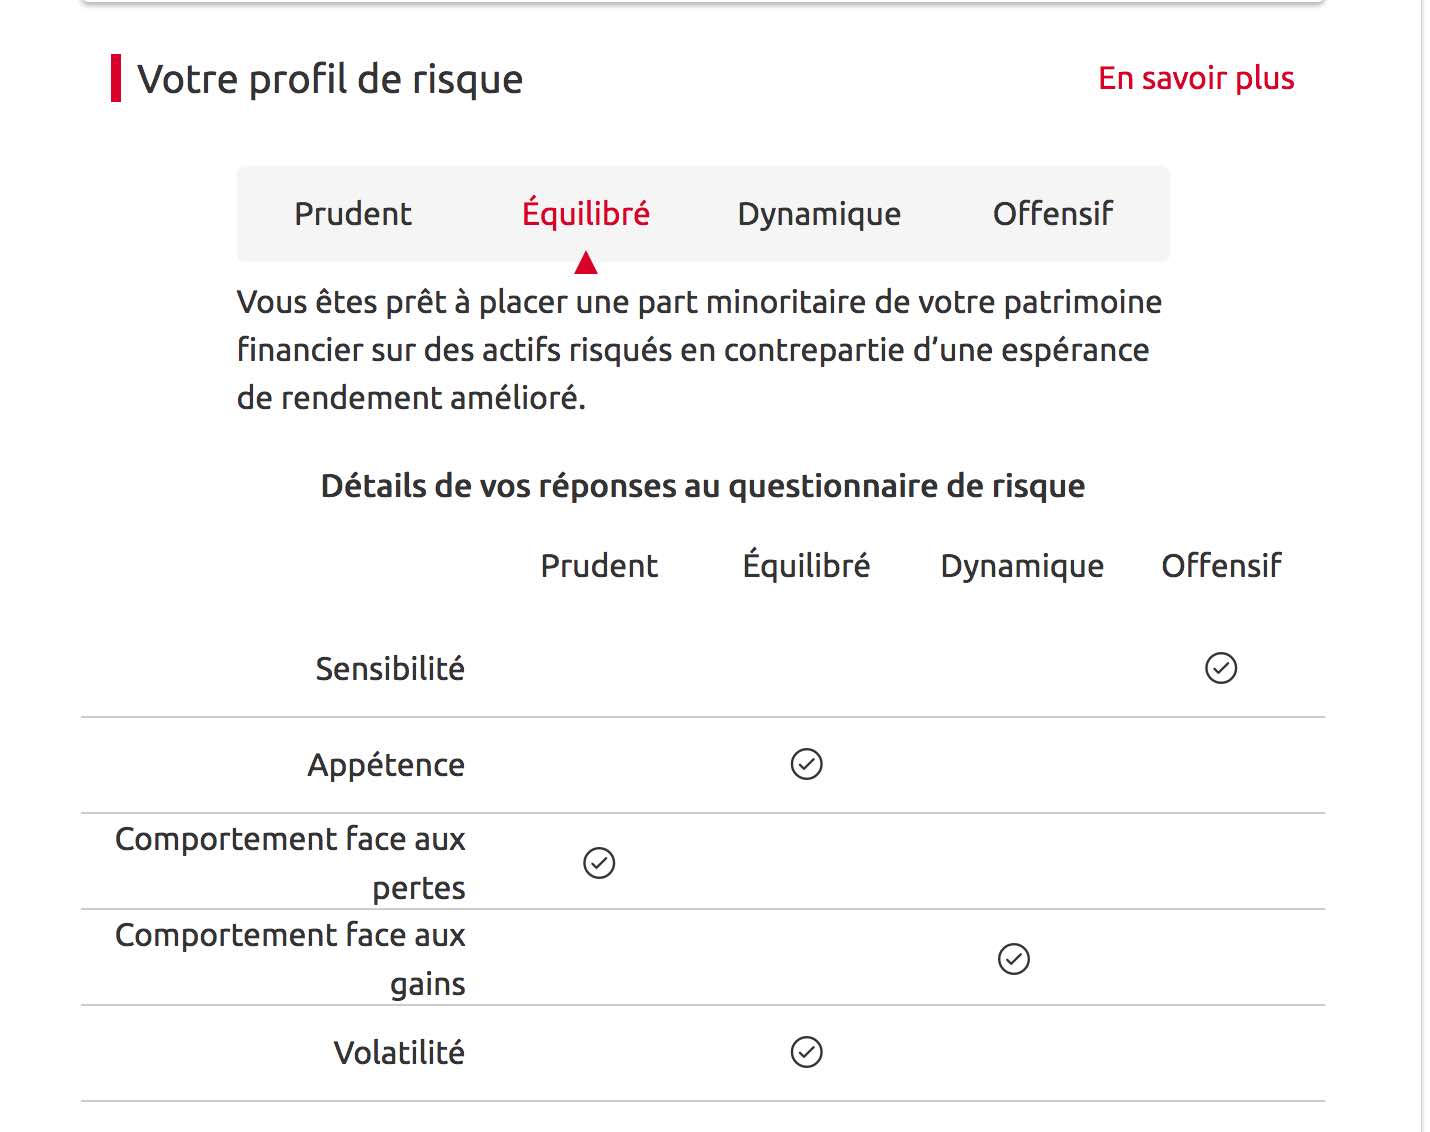Select the Dynamique risk profile
1430x1132 pixels.
pyautogui.click(x=819, y=214)
